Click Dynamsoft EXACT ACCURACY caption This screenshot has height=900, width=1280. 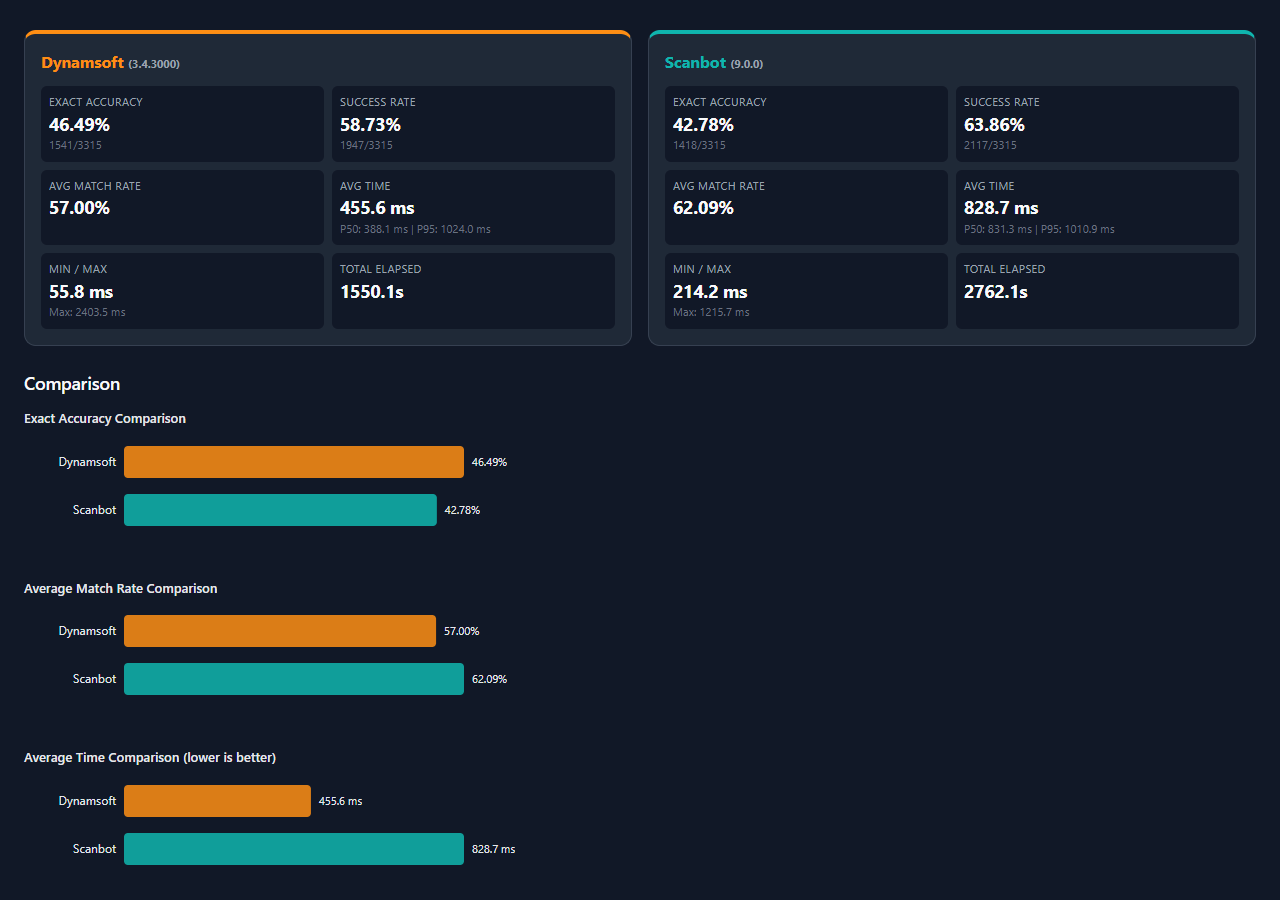tap(96, 102)
